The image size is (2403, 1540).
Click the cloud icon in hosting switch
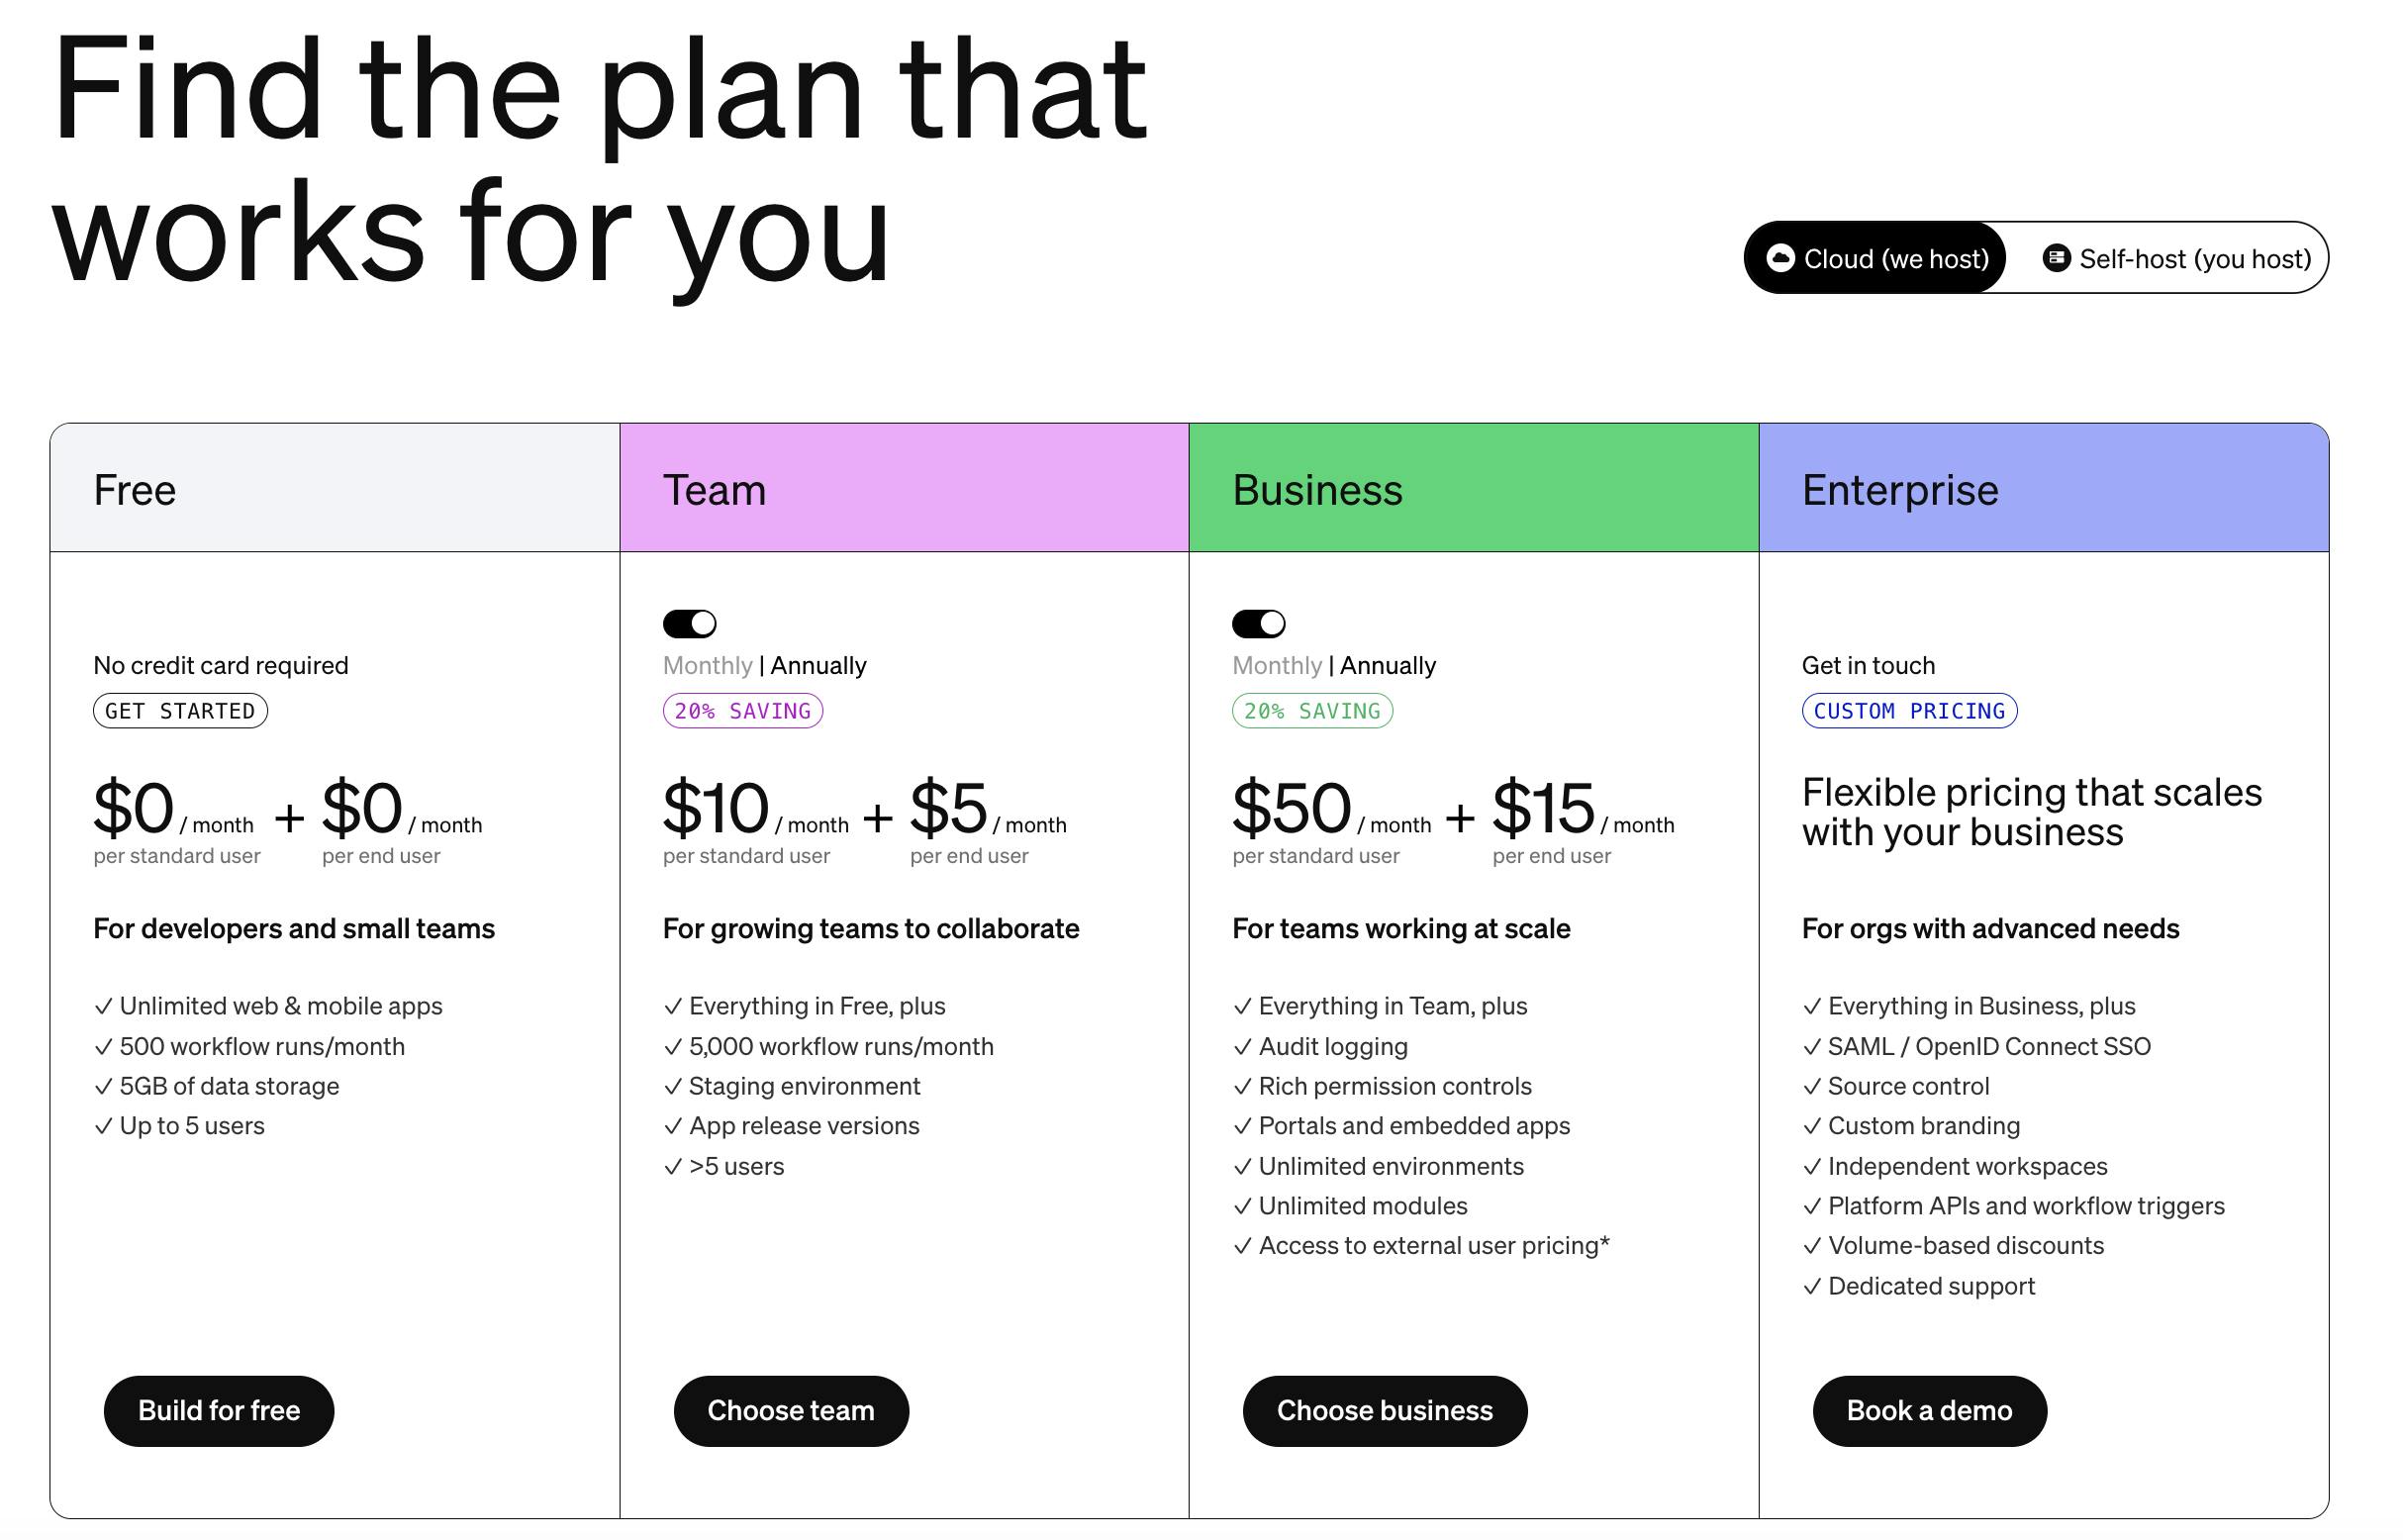point(1780,259)
